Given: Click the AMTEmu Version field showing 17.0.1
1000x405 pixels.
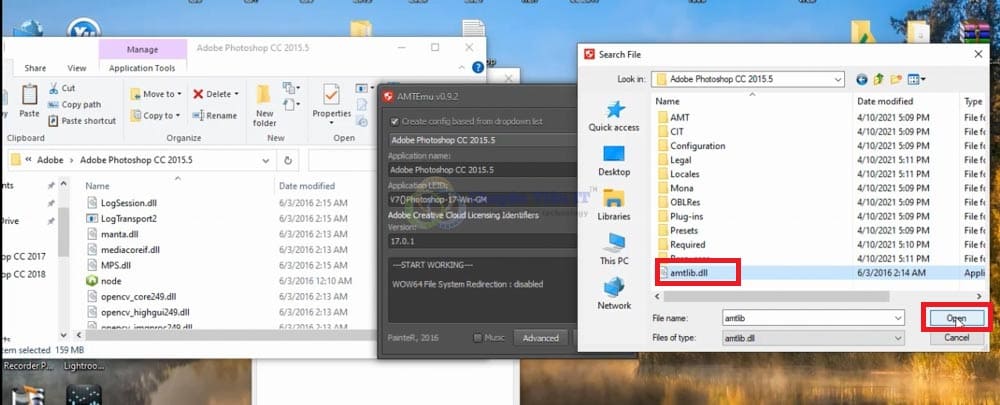Looking at the screenshot, I should pyautogui.click(x=482, y=242).
